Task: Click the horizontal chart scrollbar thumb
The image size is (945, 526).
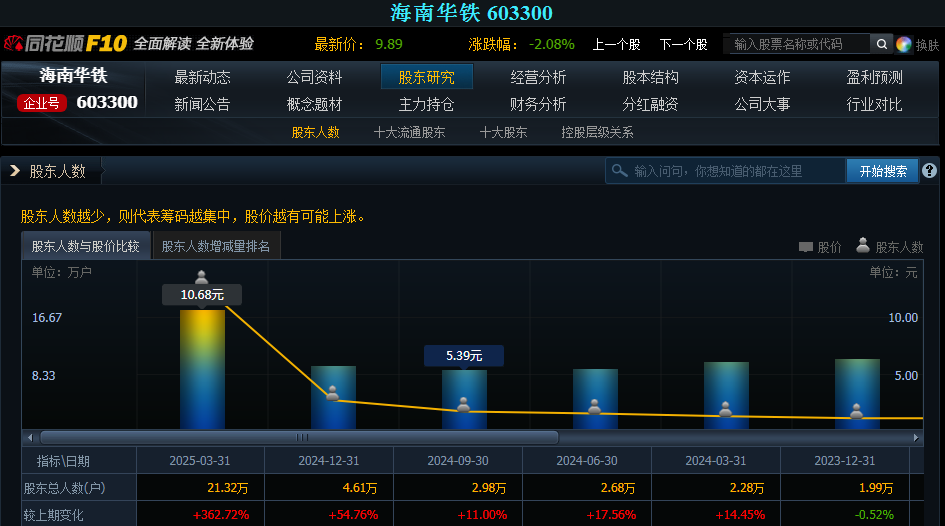Action: coord(300,437)
